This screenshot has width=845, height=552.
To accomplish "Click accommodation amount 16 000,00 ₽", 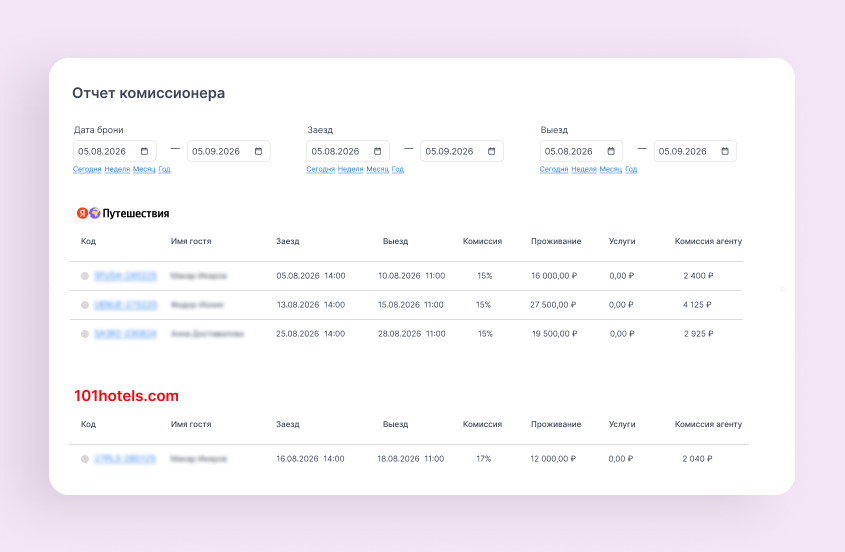I will (554, 276).
